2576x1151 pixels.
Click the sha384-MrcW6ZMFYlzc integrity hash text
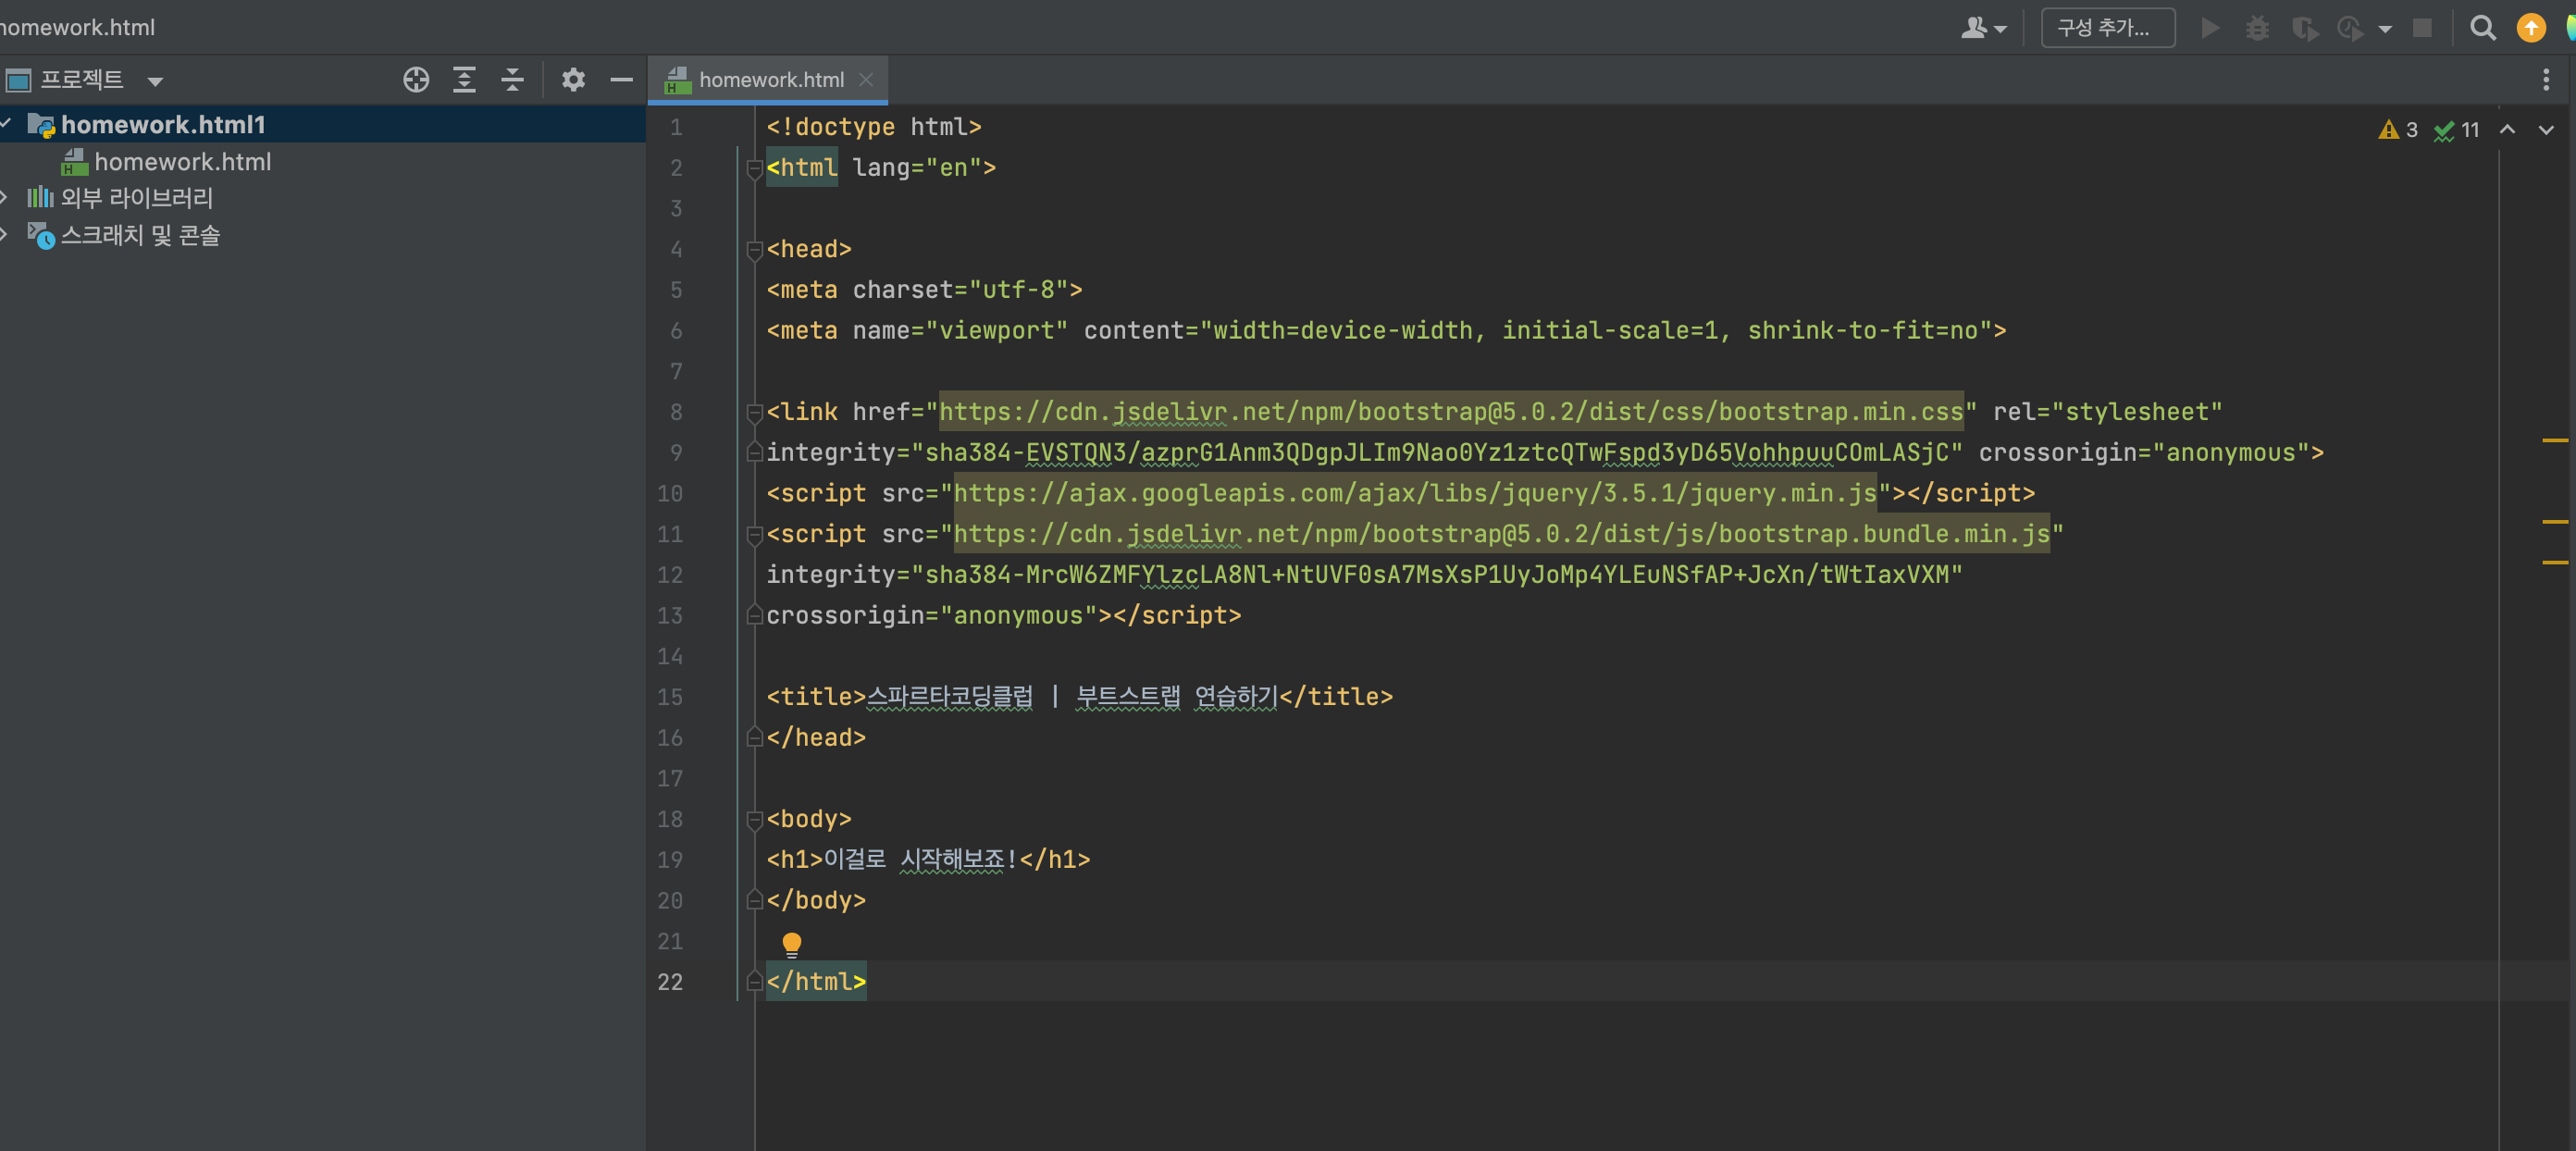pyautogui.click(x=1437, y=575)
